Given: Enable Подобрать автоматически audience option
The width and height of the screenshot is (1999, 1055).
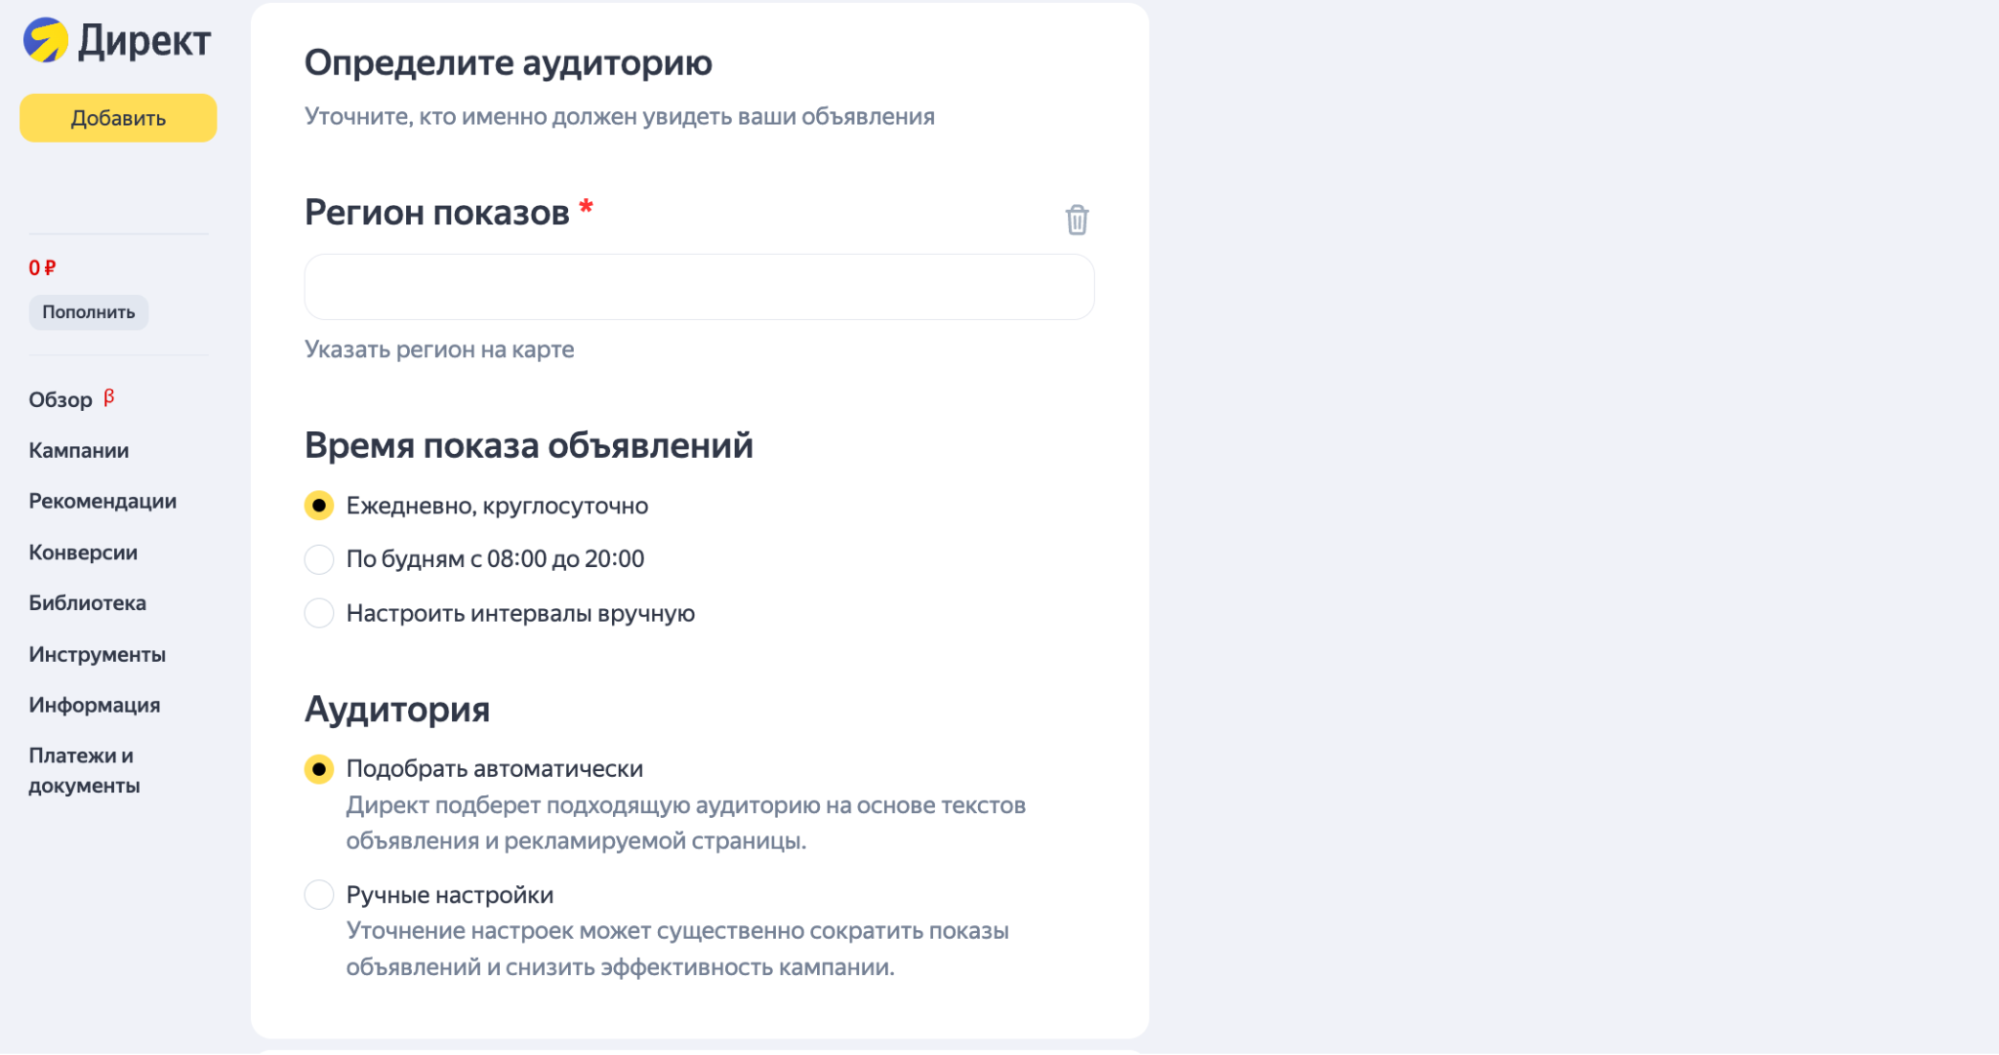Looking at the screenshot, I should coord(318,769).
